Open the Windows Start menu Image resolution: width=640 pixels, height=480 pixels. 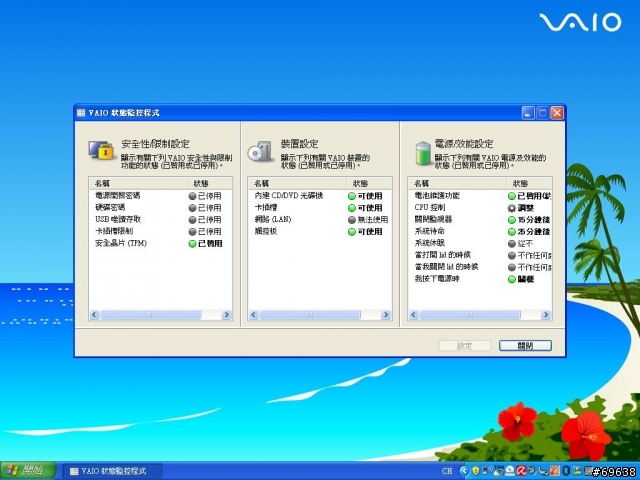(x=28, y=471)
